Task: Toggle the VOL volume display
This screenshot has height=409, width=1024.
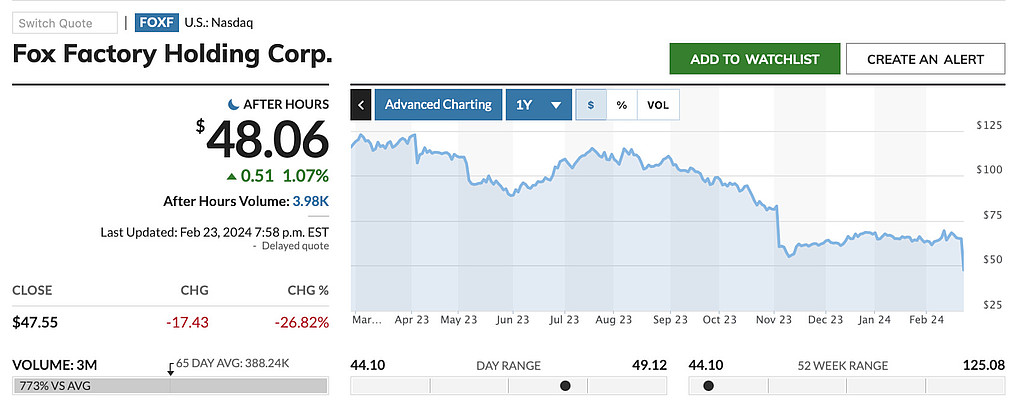Action: (x=657, y=104)
